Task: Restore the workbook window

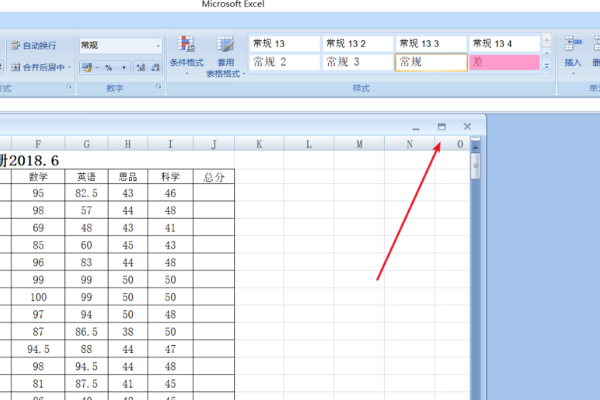Action: pyautogui.click(x=442, y=127)
